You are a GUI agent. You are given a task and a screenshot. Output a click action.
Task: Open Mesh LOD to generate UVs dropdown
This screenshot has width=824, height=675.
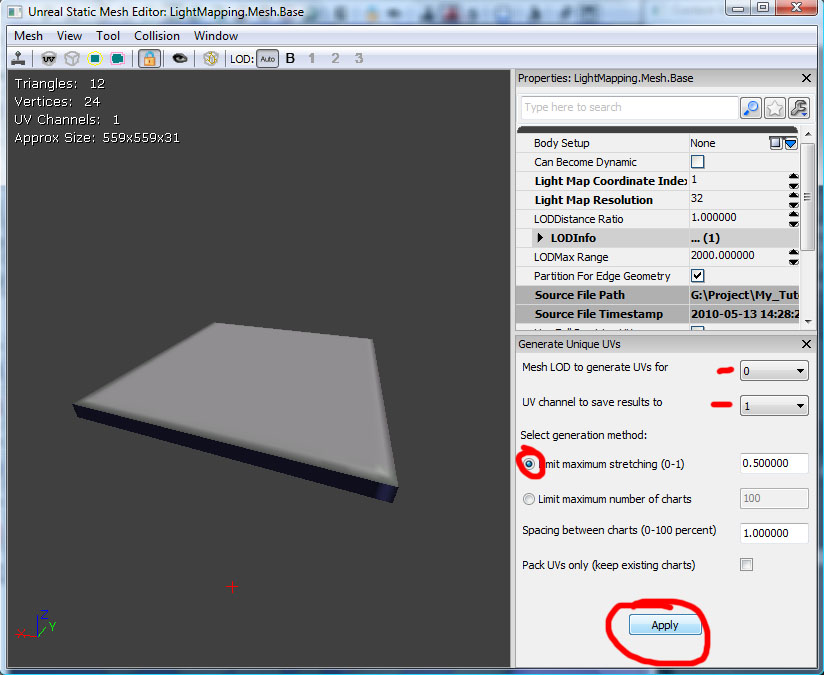point(774,370)
